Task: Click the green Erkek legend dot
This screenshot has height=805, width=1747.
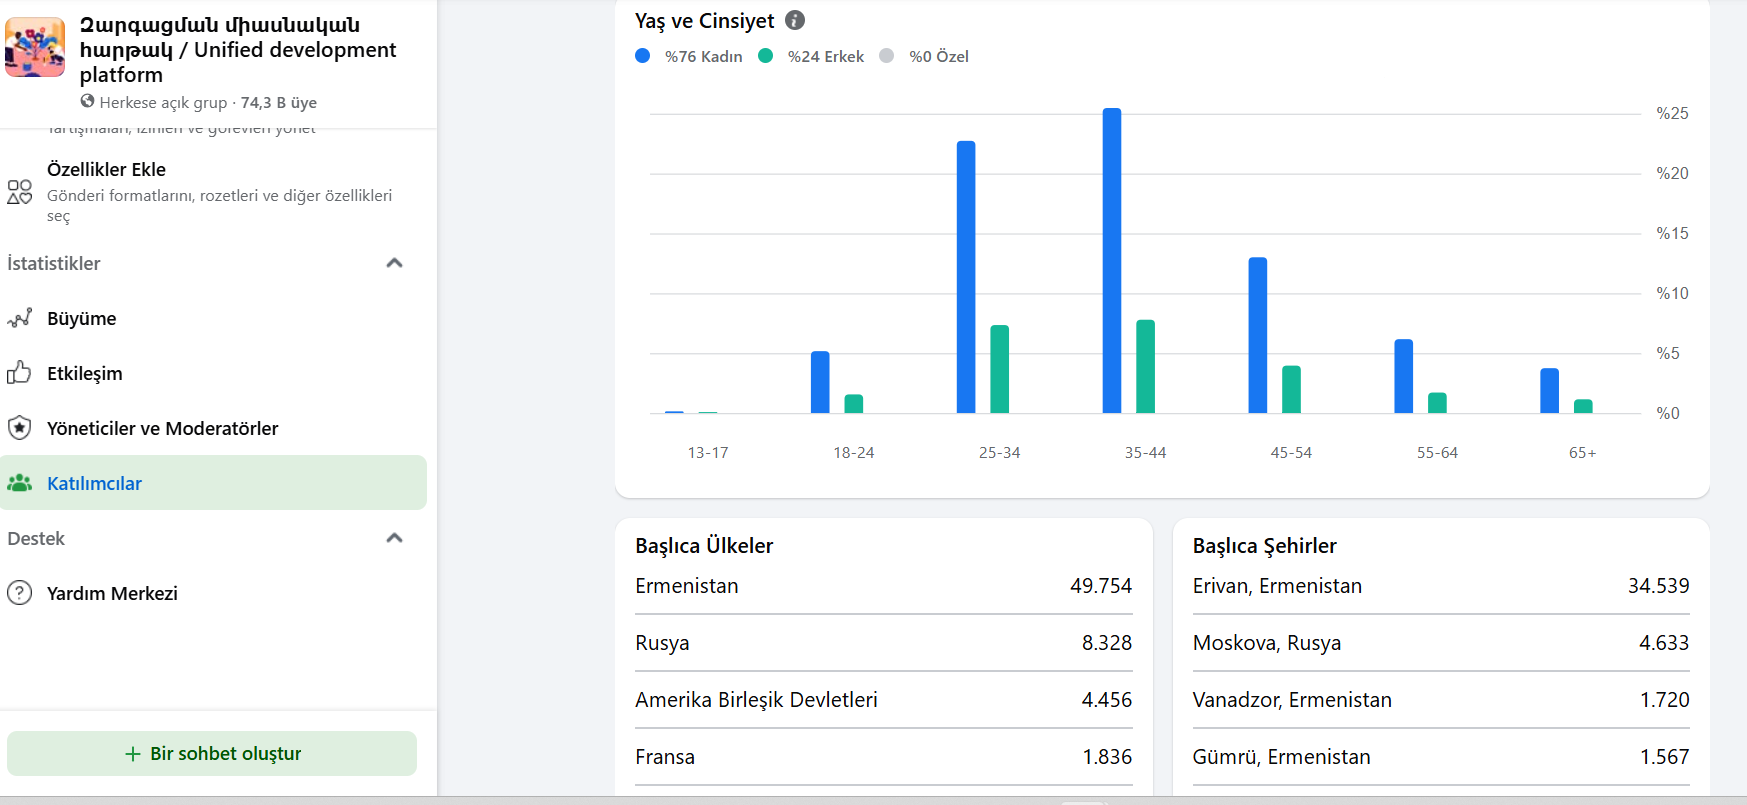Action: 766,56
